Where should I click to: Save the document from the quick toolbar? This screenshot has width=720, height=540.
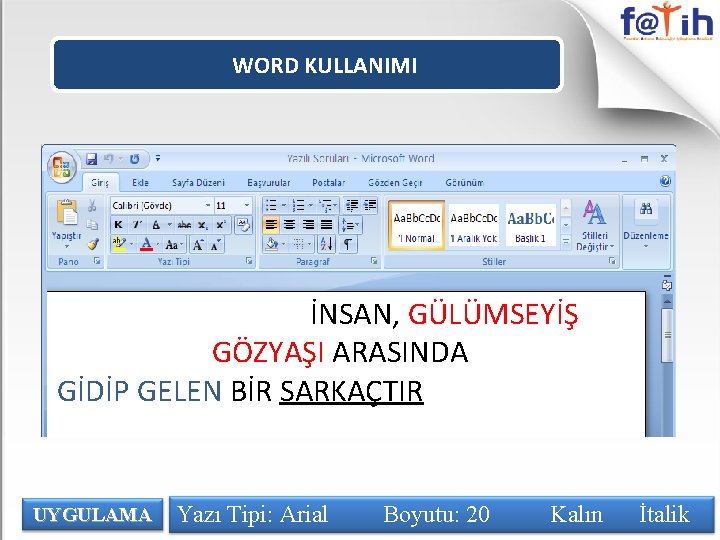pyautogui.click(x=91, y=159)
